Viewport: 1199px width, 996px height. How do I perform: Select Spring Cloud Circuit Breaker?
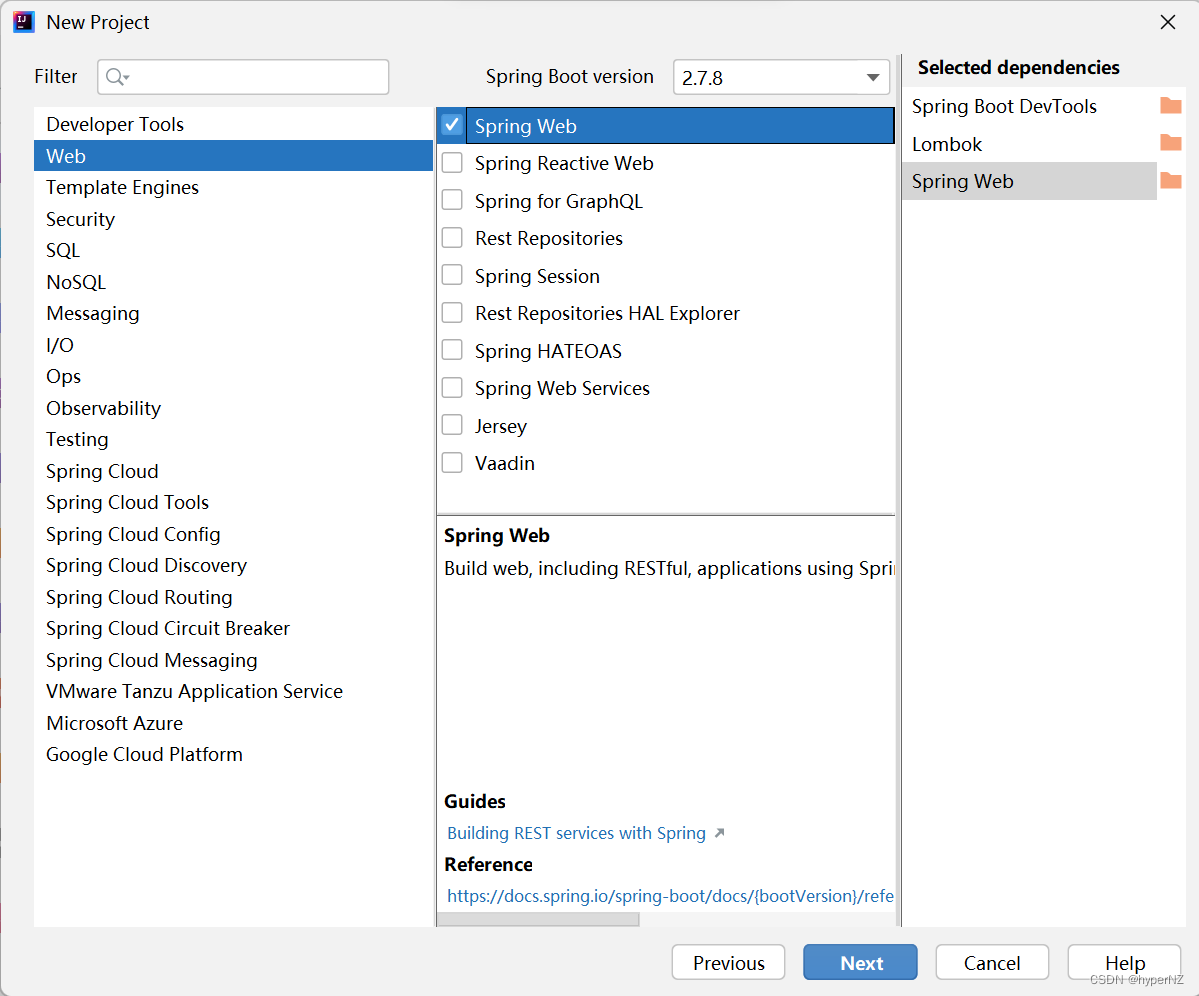point(233,628)
